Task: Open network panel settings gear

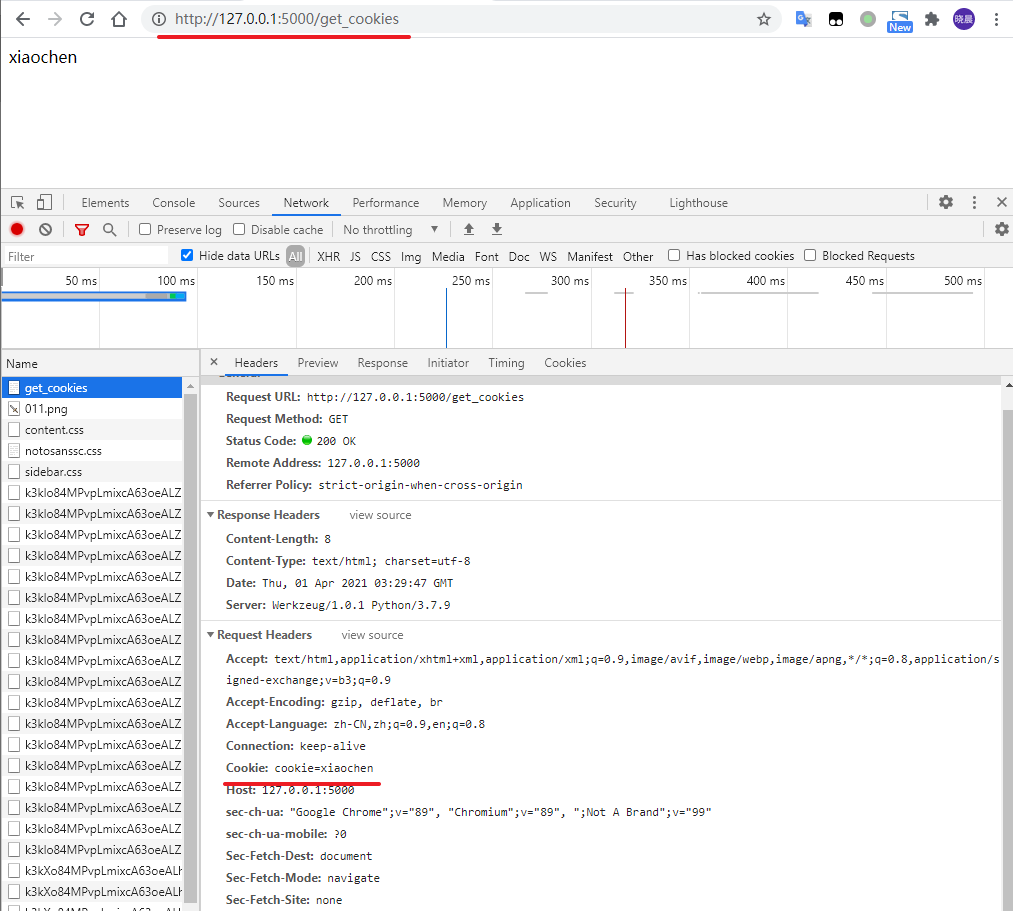Action: 1001,229
